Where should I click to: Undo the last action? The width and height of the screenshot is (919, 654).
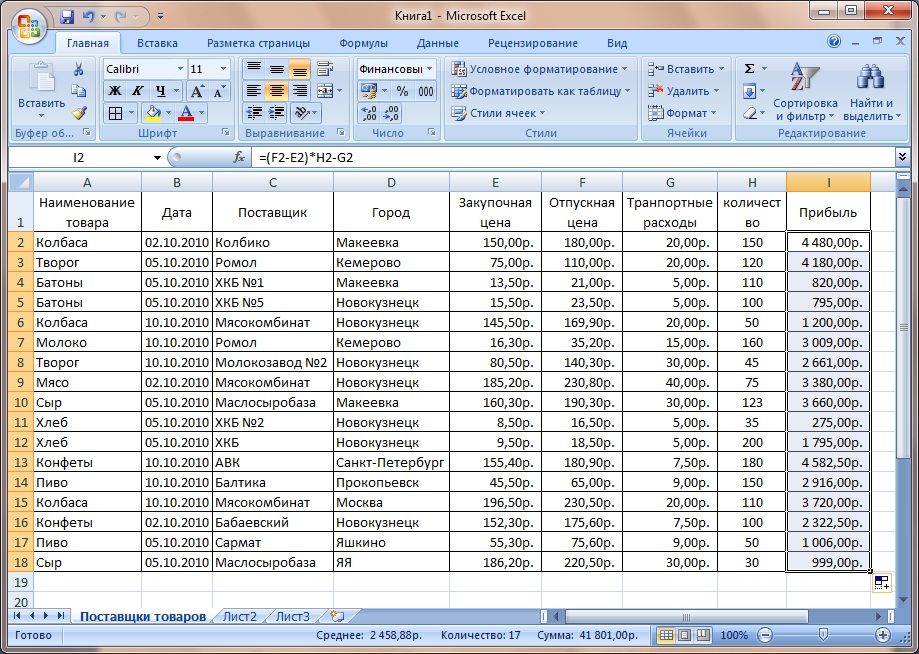click(x=89, y=16)
